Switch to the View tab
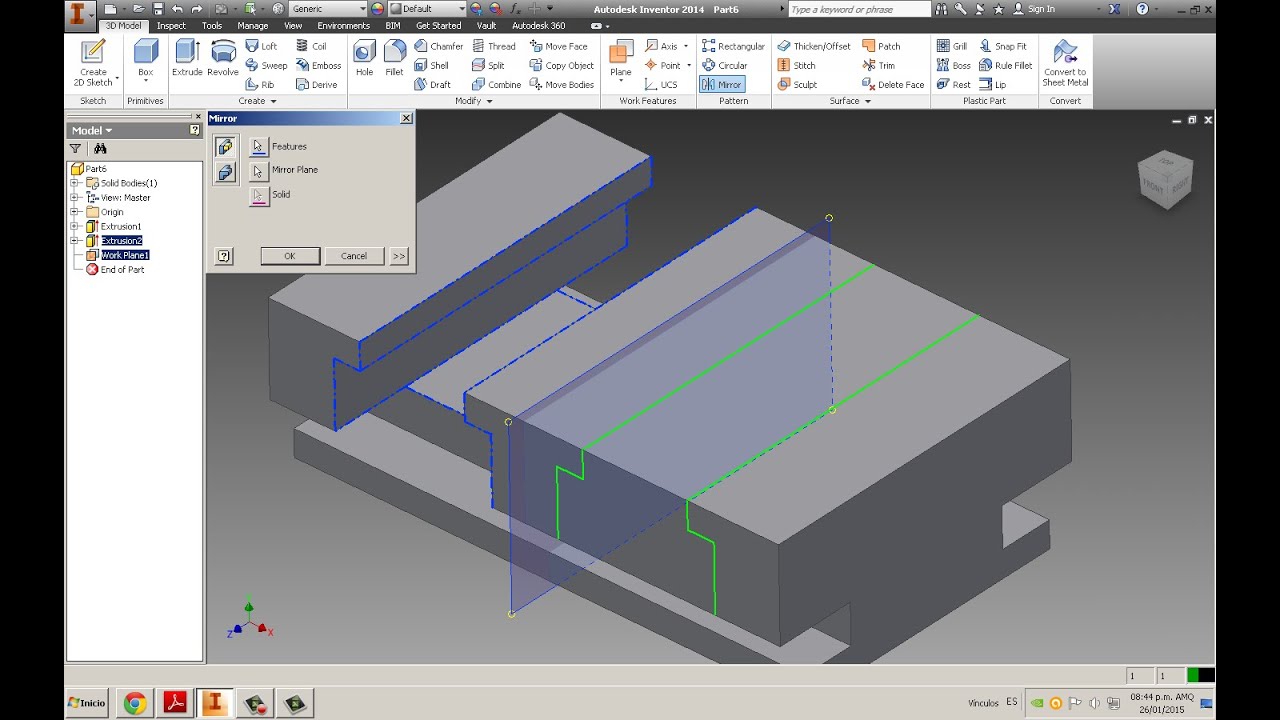 point(293,26)
